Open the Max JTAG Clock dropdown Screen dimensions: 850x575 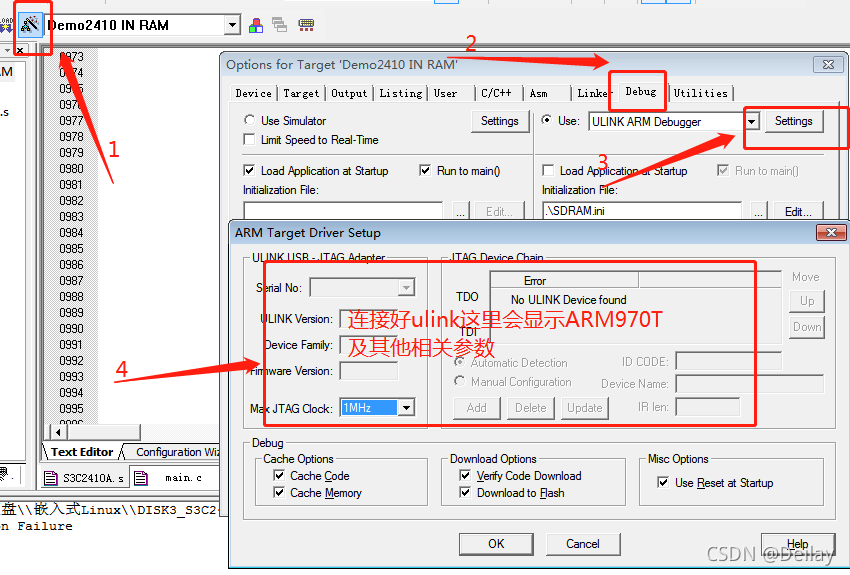pyautogui.click(x=406, y=408)
